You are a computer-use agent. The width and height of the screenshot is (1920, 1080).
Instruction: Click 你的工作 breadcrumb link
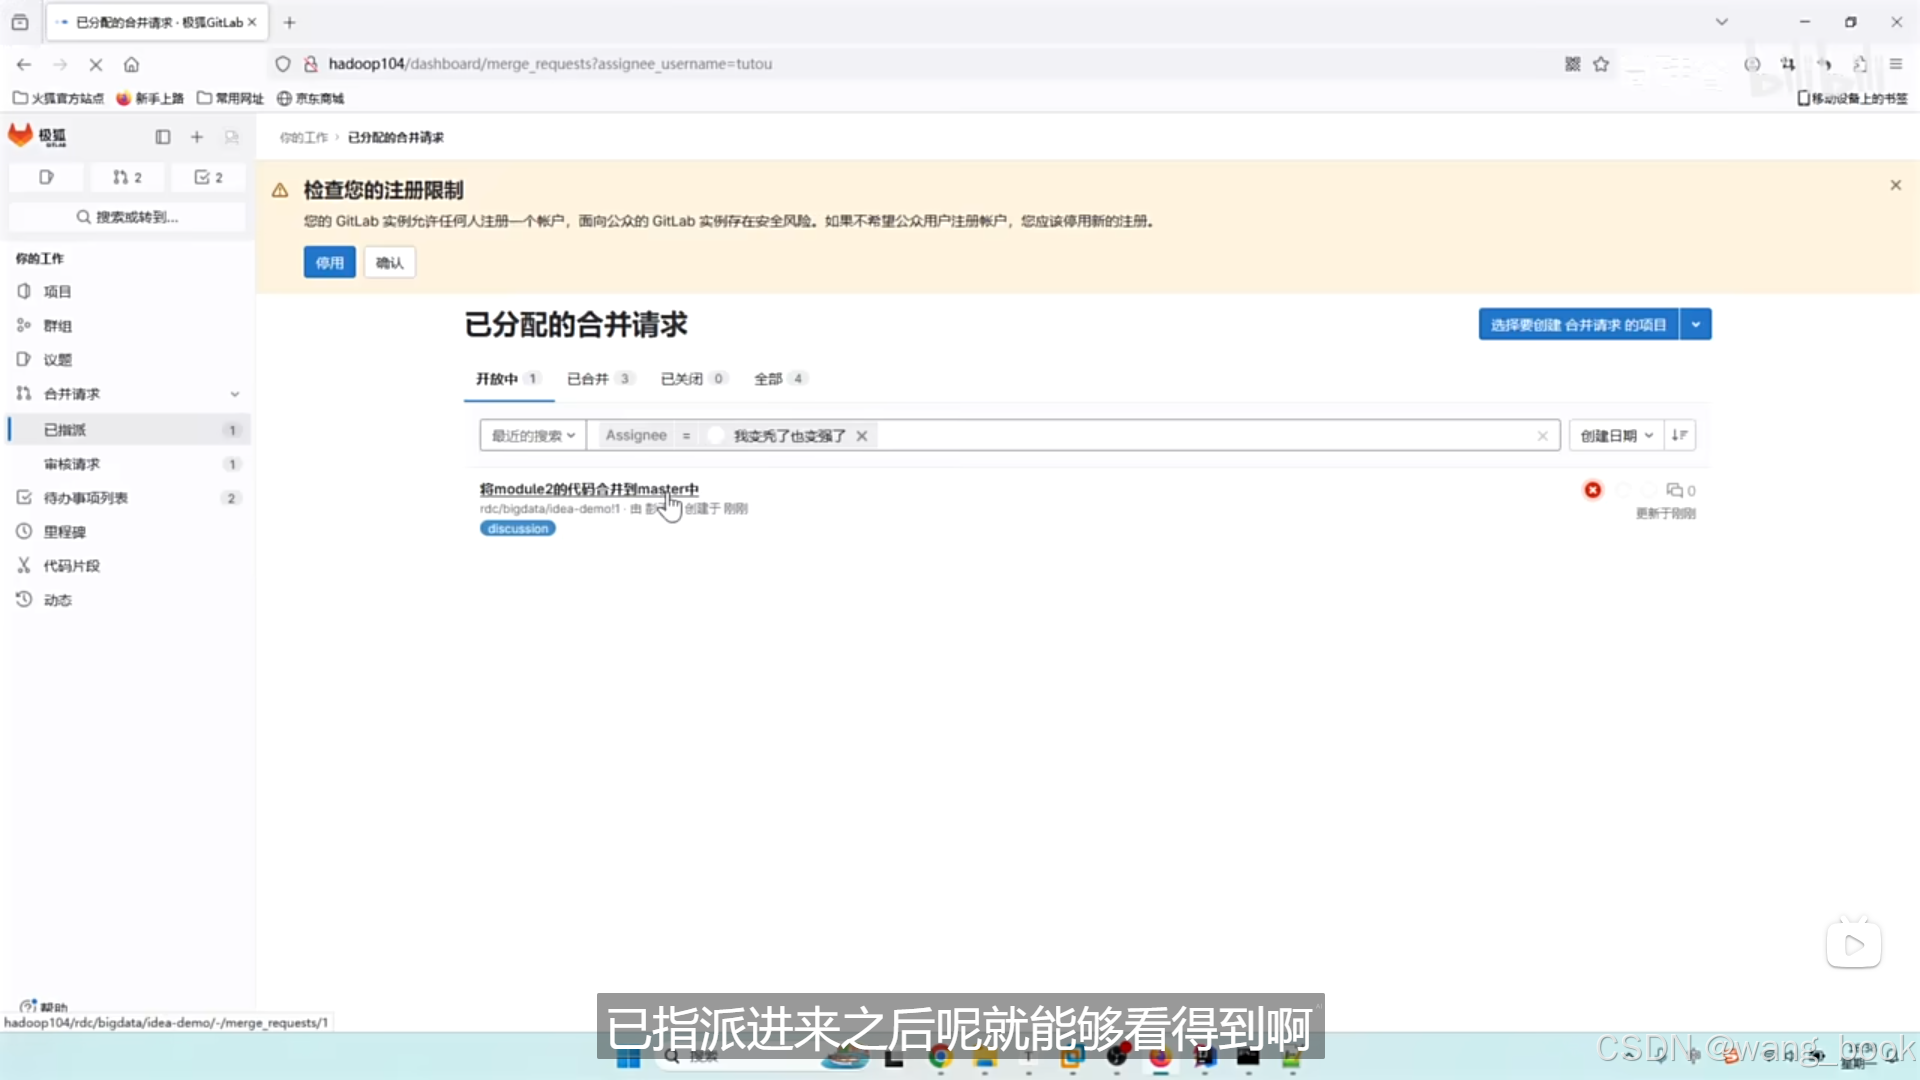click(303, 138)
